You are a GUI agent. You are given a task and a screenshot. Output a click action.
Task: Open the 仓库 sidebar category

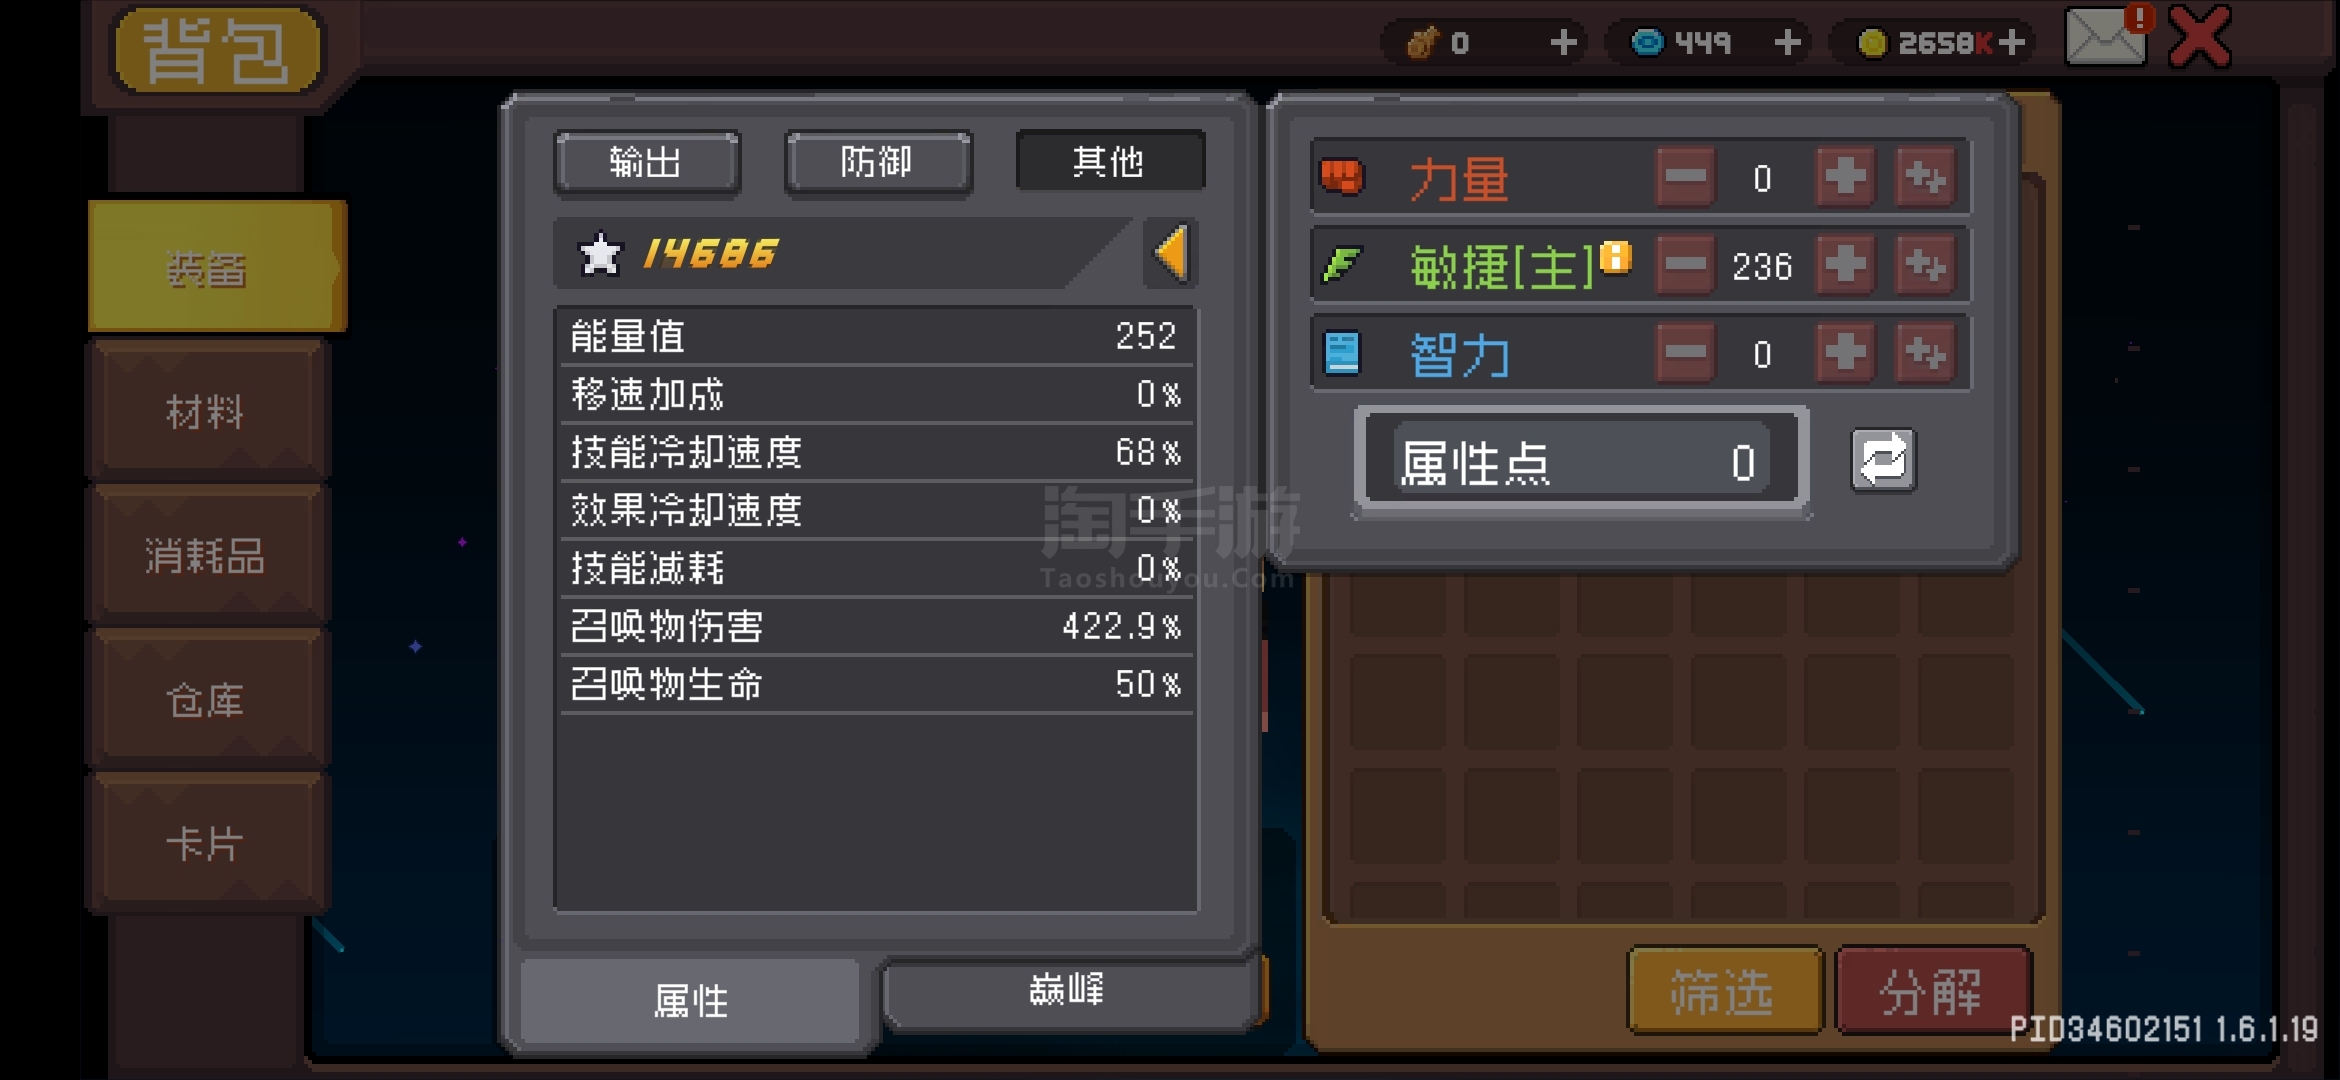click(207, 700)
